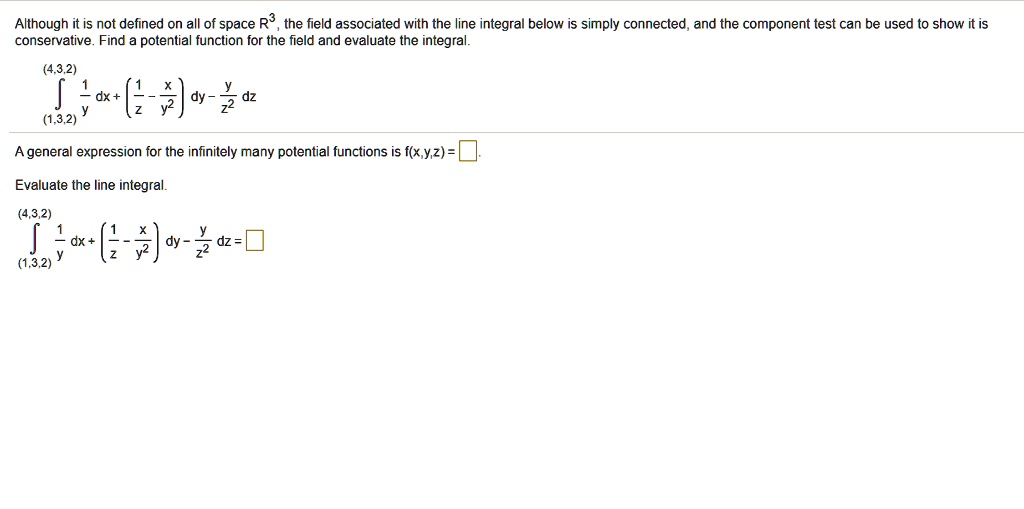Click the top integral's lower limit (1,3,2)
Viewport: 1024px width, 509px height.
59,120
